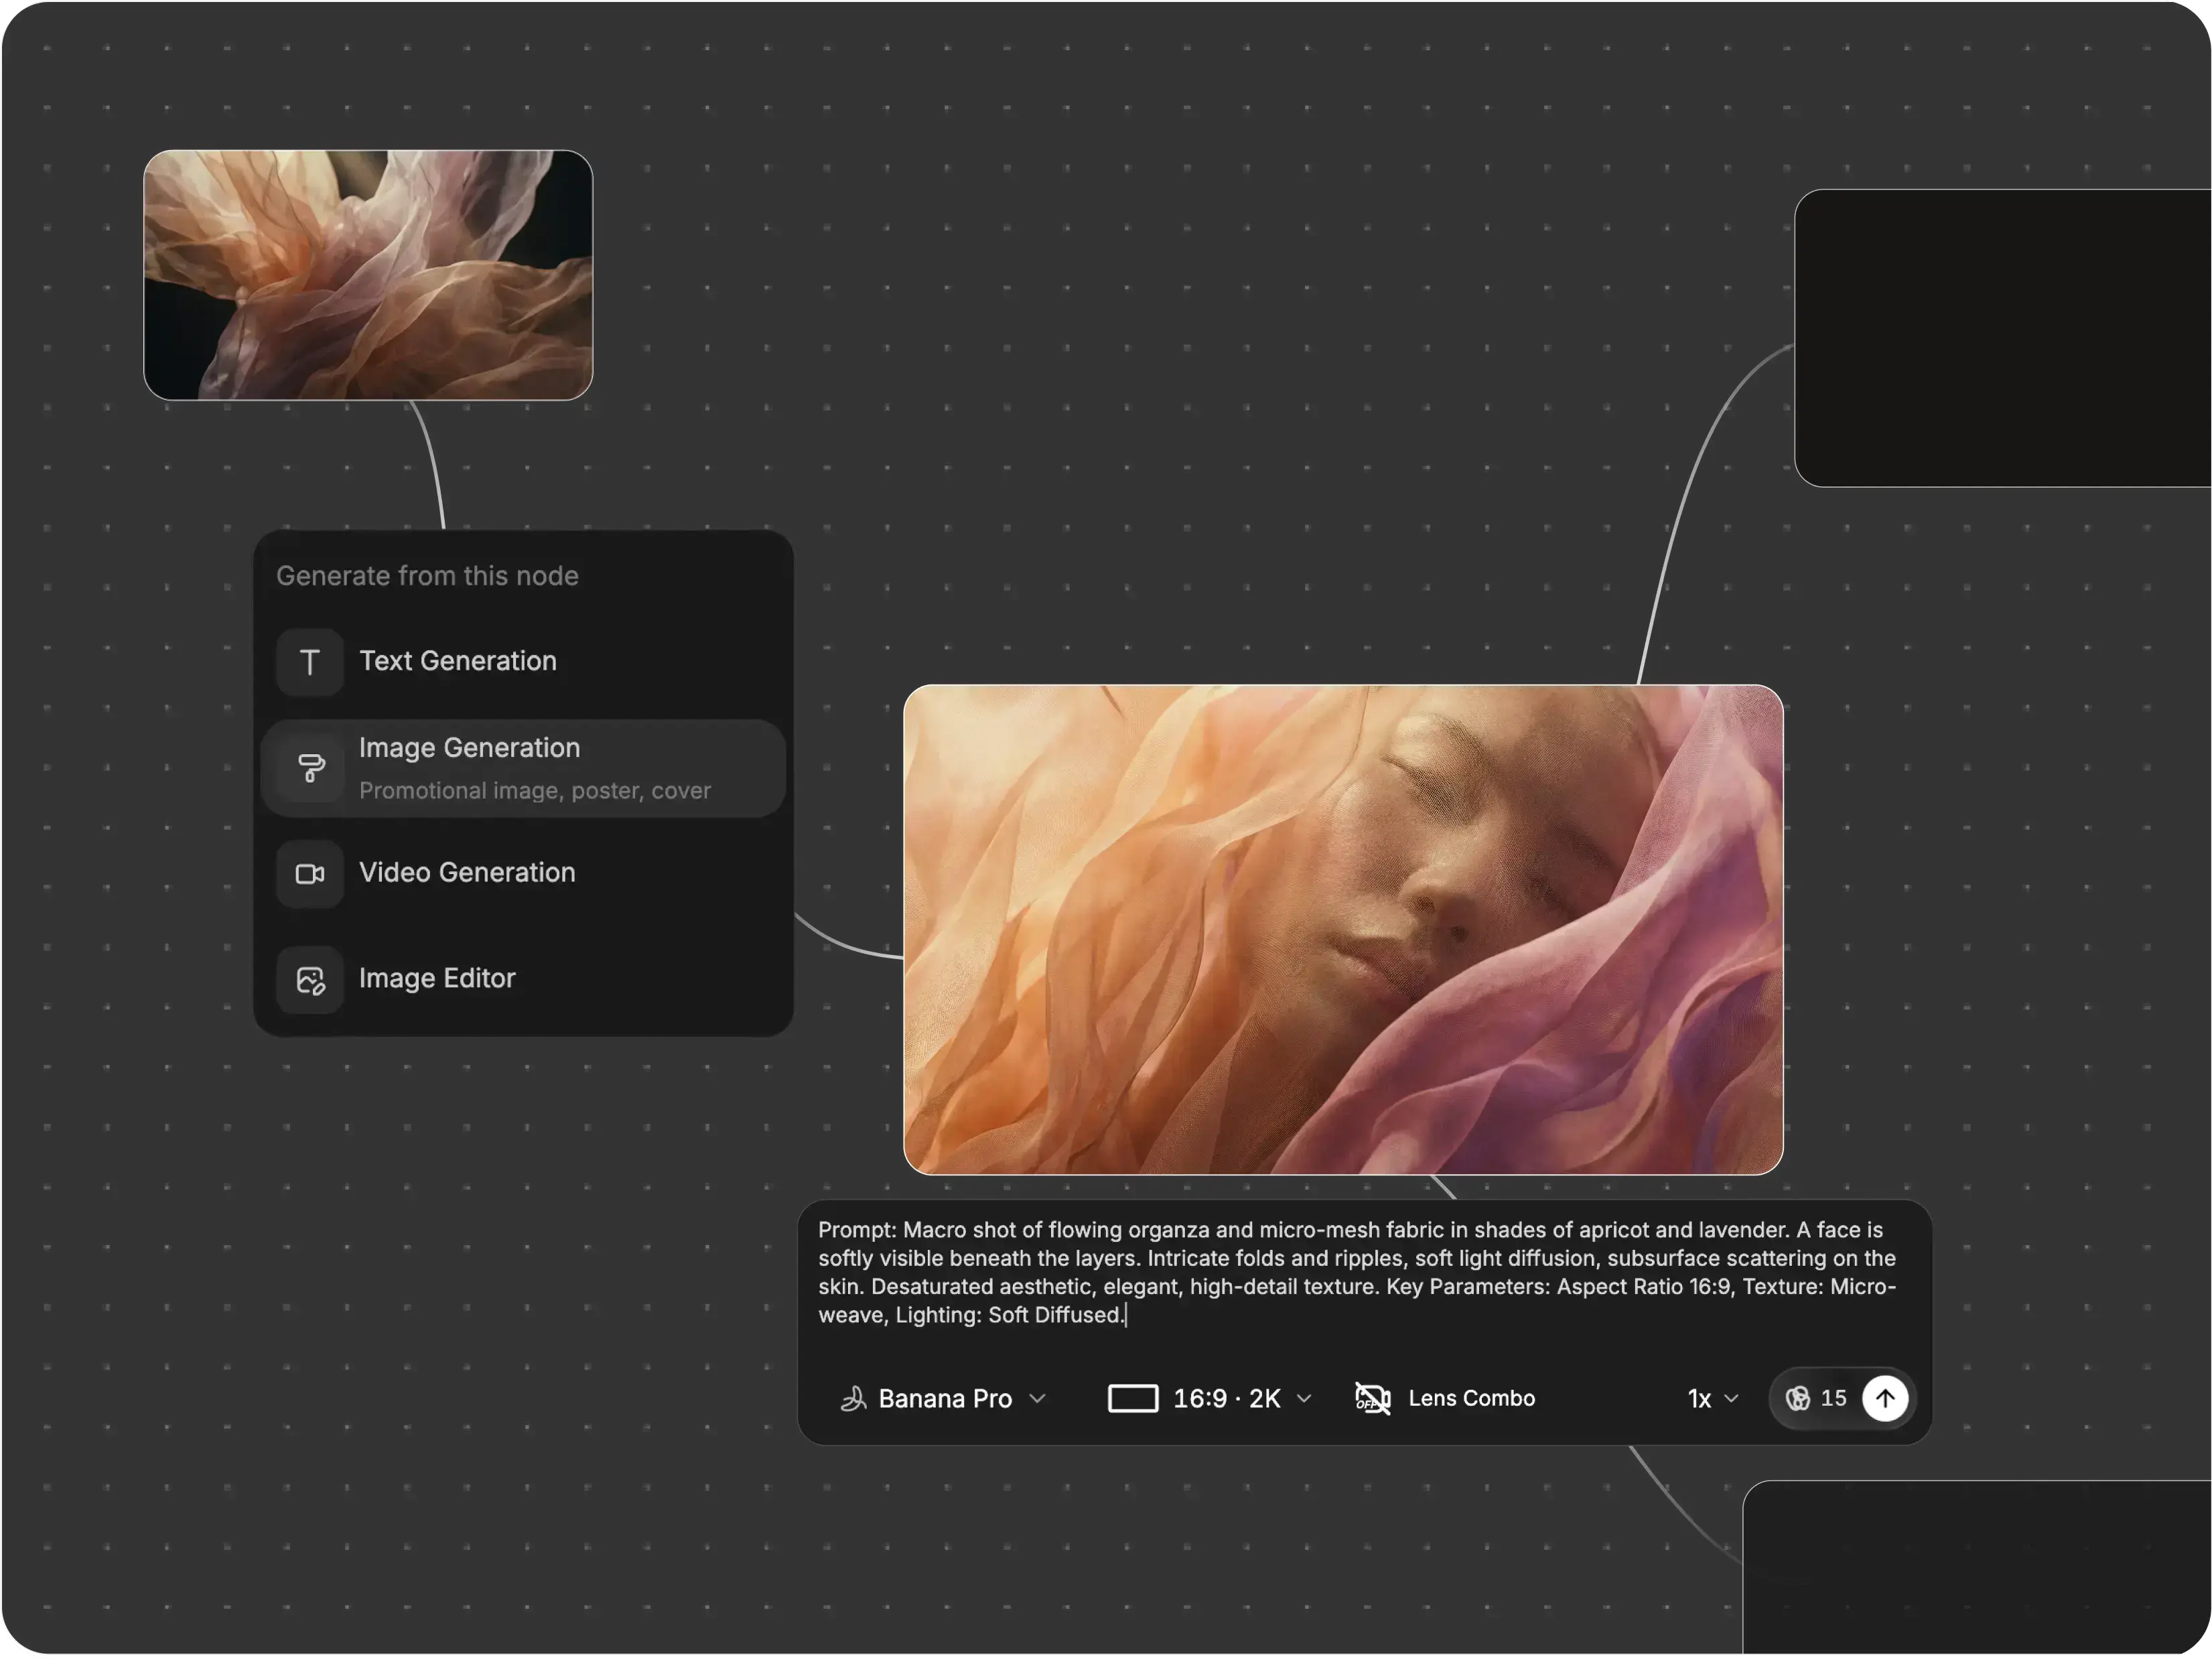Click the credits icon beside 15
The height and width of the screenshot is (1659, 2212).
1797,1399
